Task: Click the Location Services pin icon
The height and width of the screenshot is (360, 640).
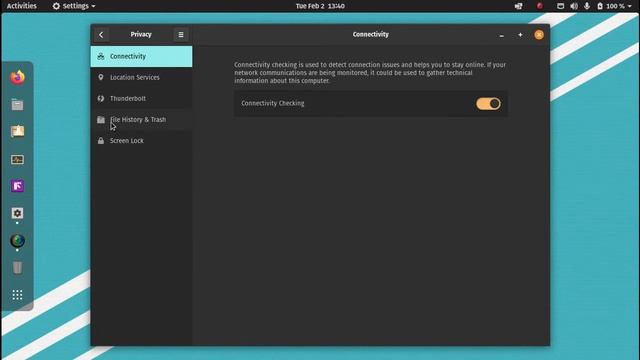Action: click(x=101, y=77)
